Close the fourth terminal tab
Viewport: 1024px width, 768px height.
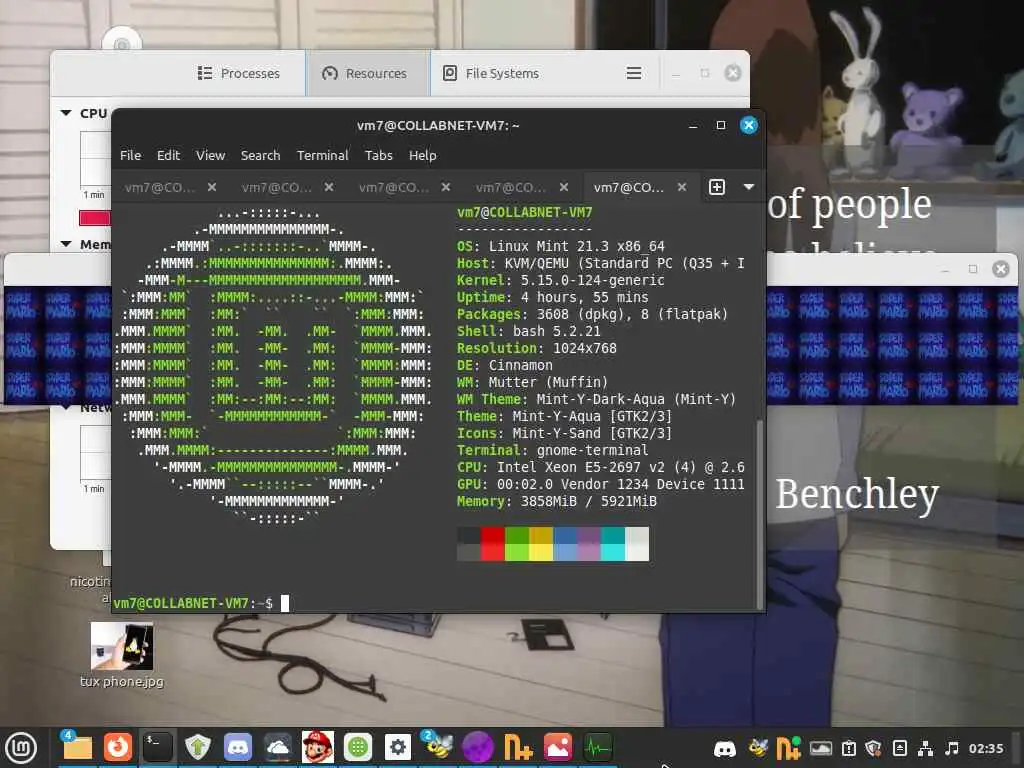[564, 187]
